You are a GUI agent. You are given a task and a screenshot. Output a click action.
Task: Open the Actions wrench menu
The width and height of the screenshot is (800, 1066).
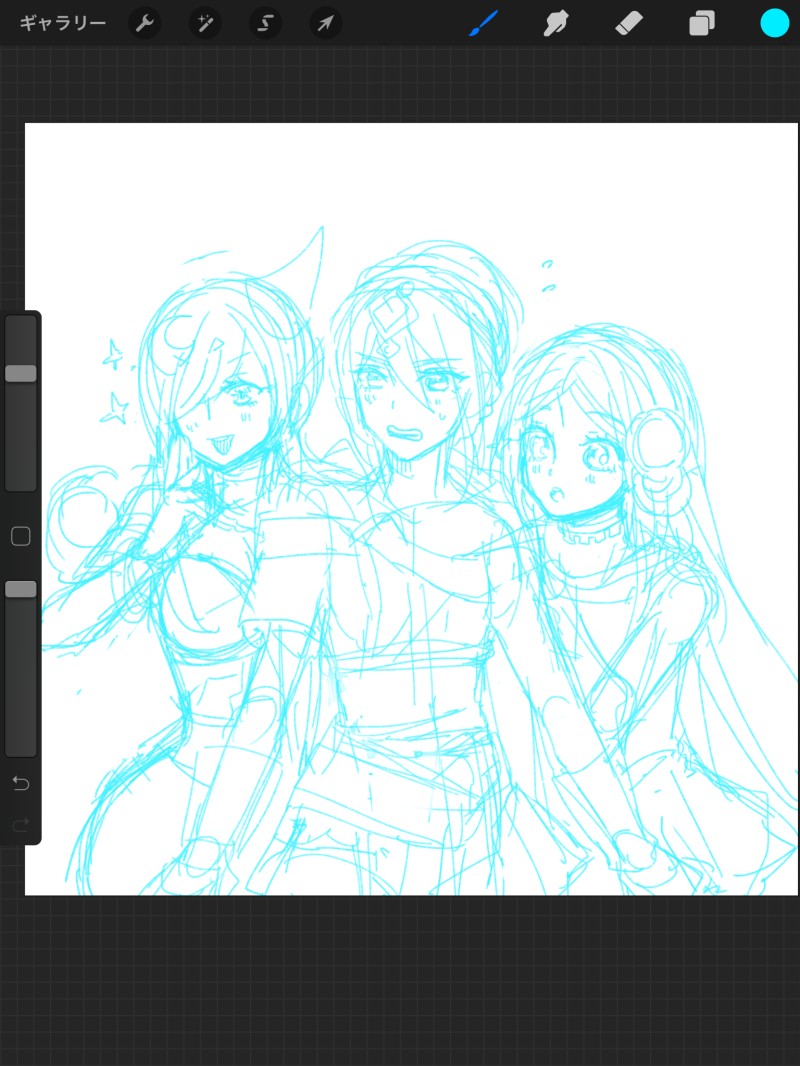[x=145, y=24]
